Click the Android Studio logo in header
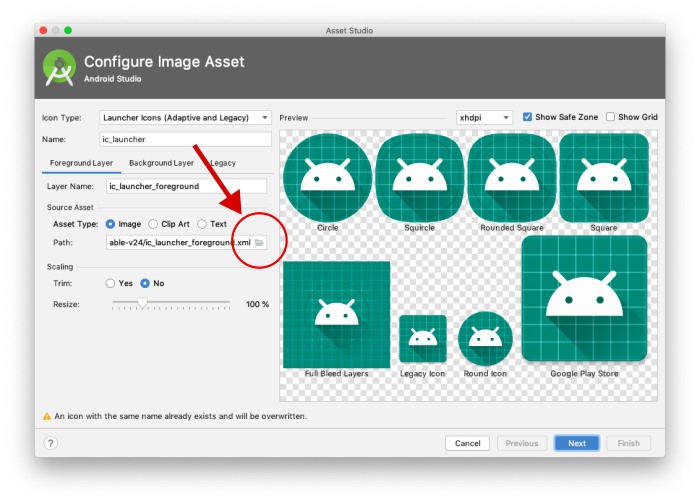The height and width of the screenshot is (503, 700). point(59,68)
